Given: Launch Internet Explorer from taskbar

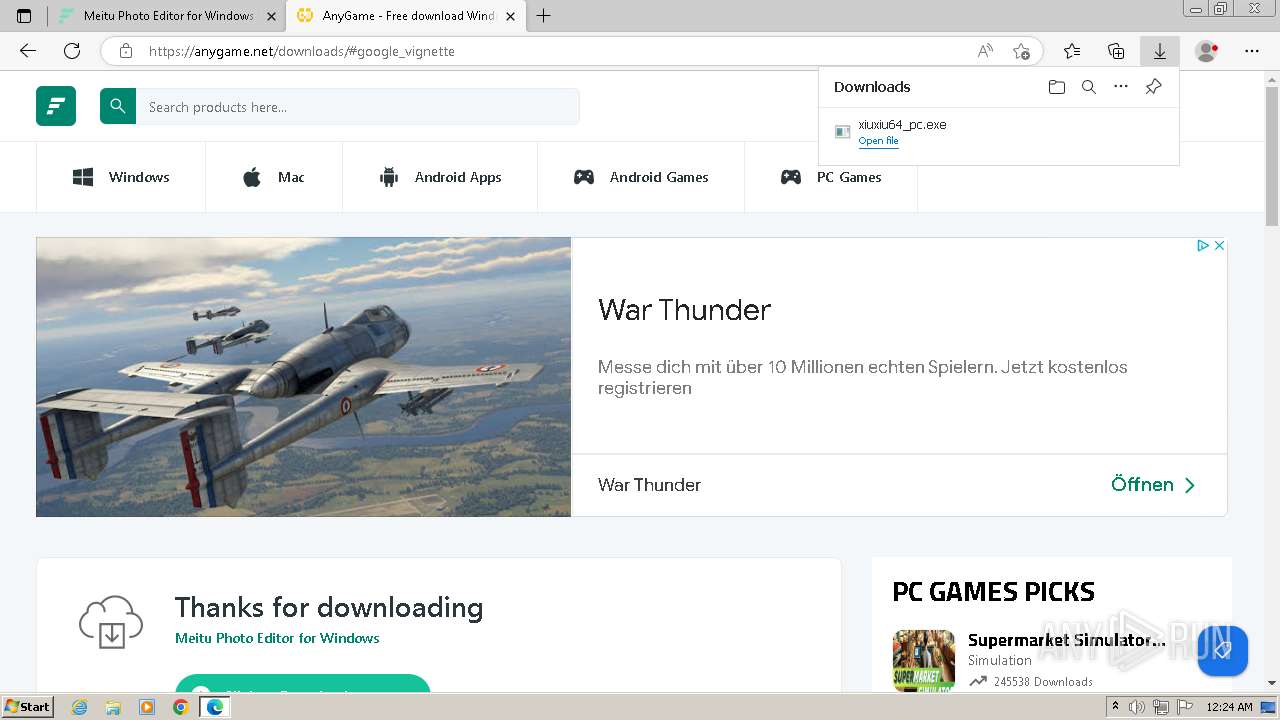Looking at the screenshot, I should (x=79, y=707).
